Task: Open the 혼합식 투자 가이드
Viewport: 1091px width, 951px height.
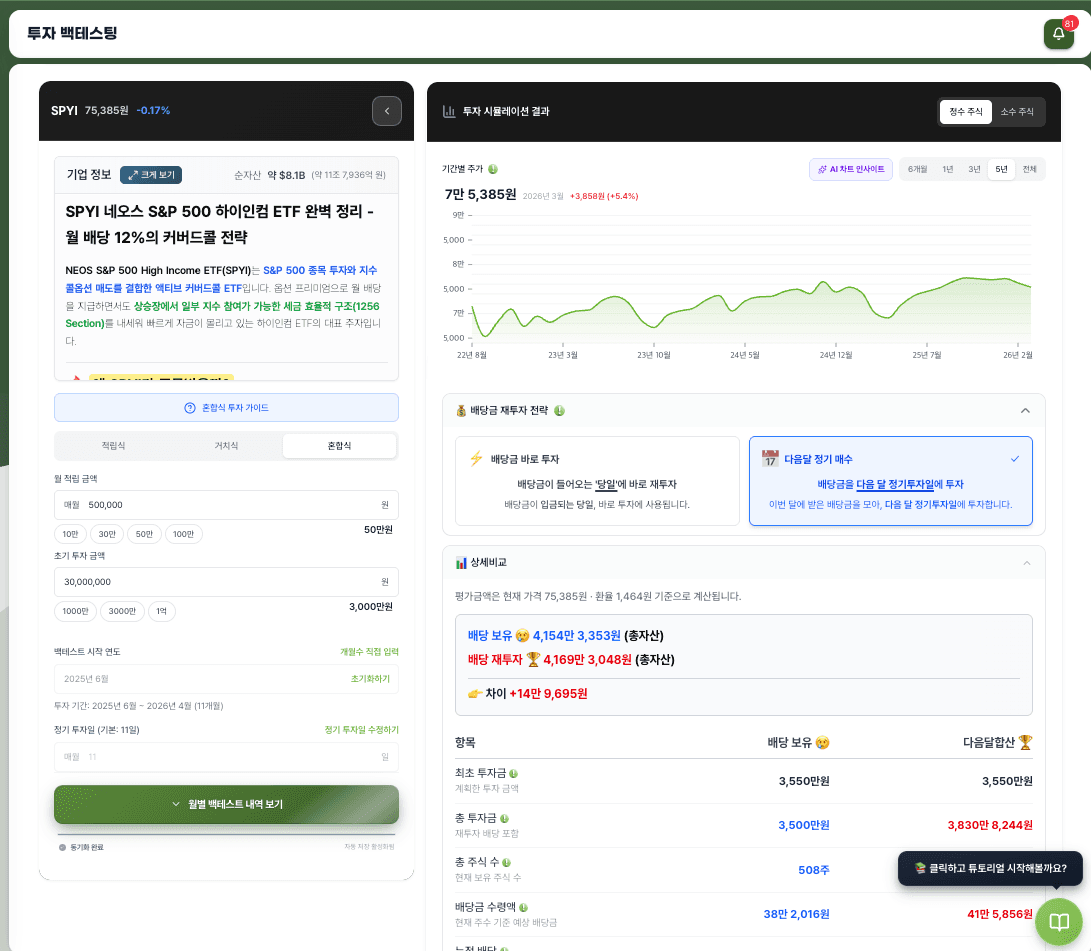Action: 226,408
